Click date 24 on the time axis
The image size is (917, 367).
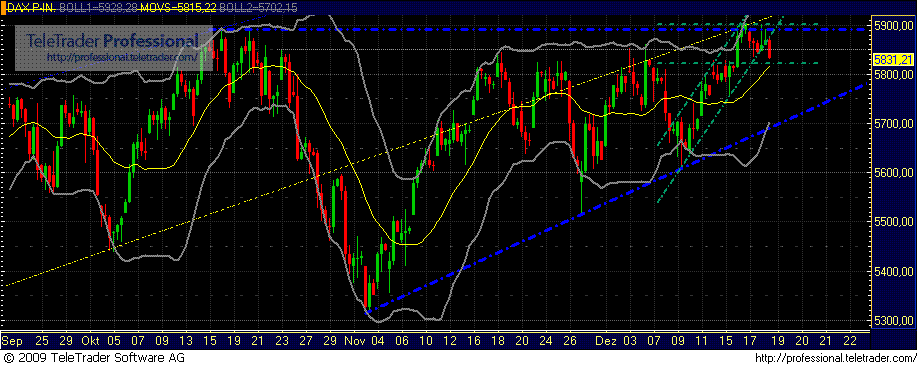click(x=546, y=340)
